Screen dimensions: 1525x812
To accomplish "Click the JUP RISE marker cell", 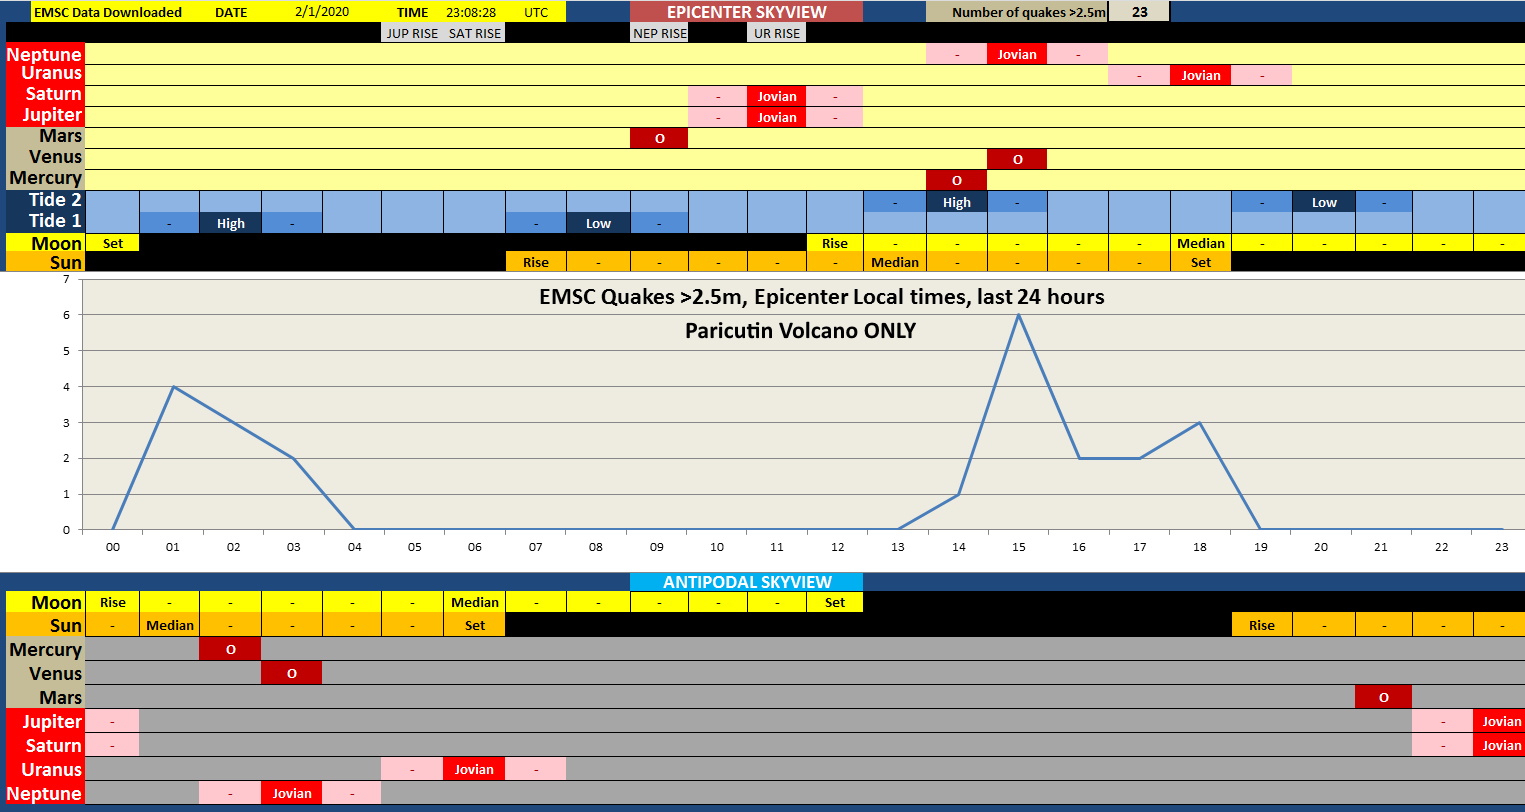I will coord(412,33).
